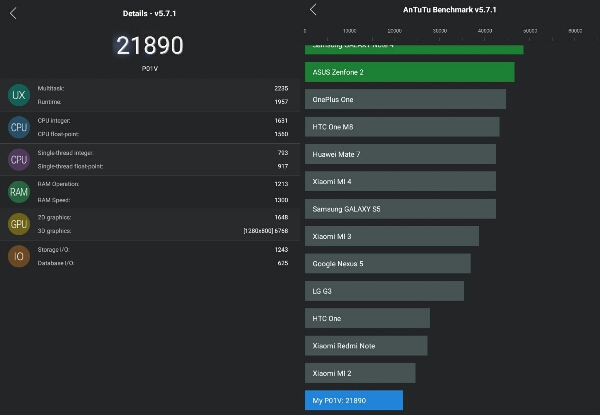Tap the Huawei Mate 7 bar
Viewport: 600px width, 415px height.
point(401,154)
